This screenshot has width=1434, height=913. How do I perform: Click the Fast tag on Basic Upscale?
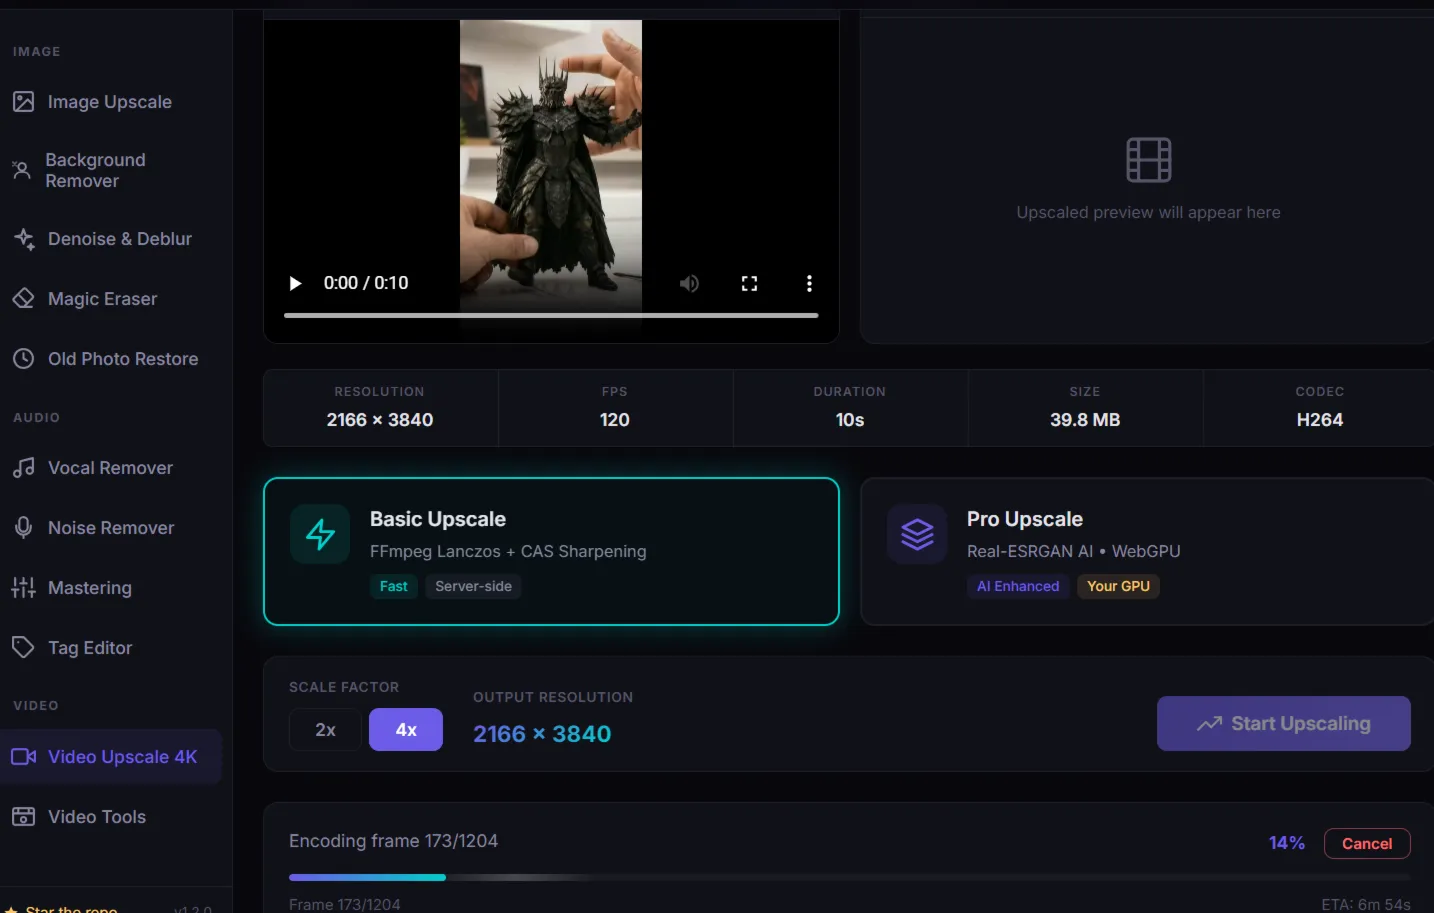pyautogui.click(x=393, y=586)
